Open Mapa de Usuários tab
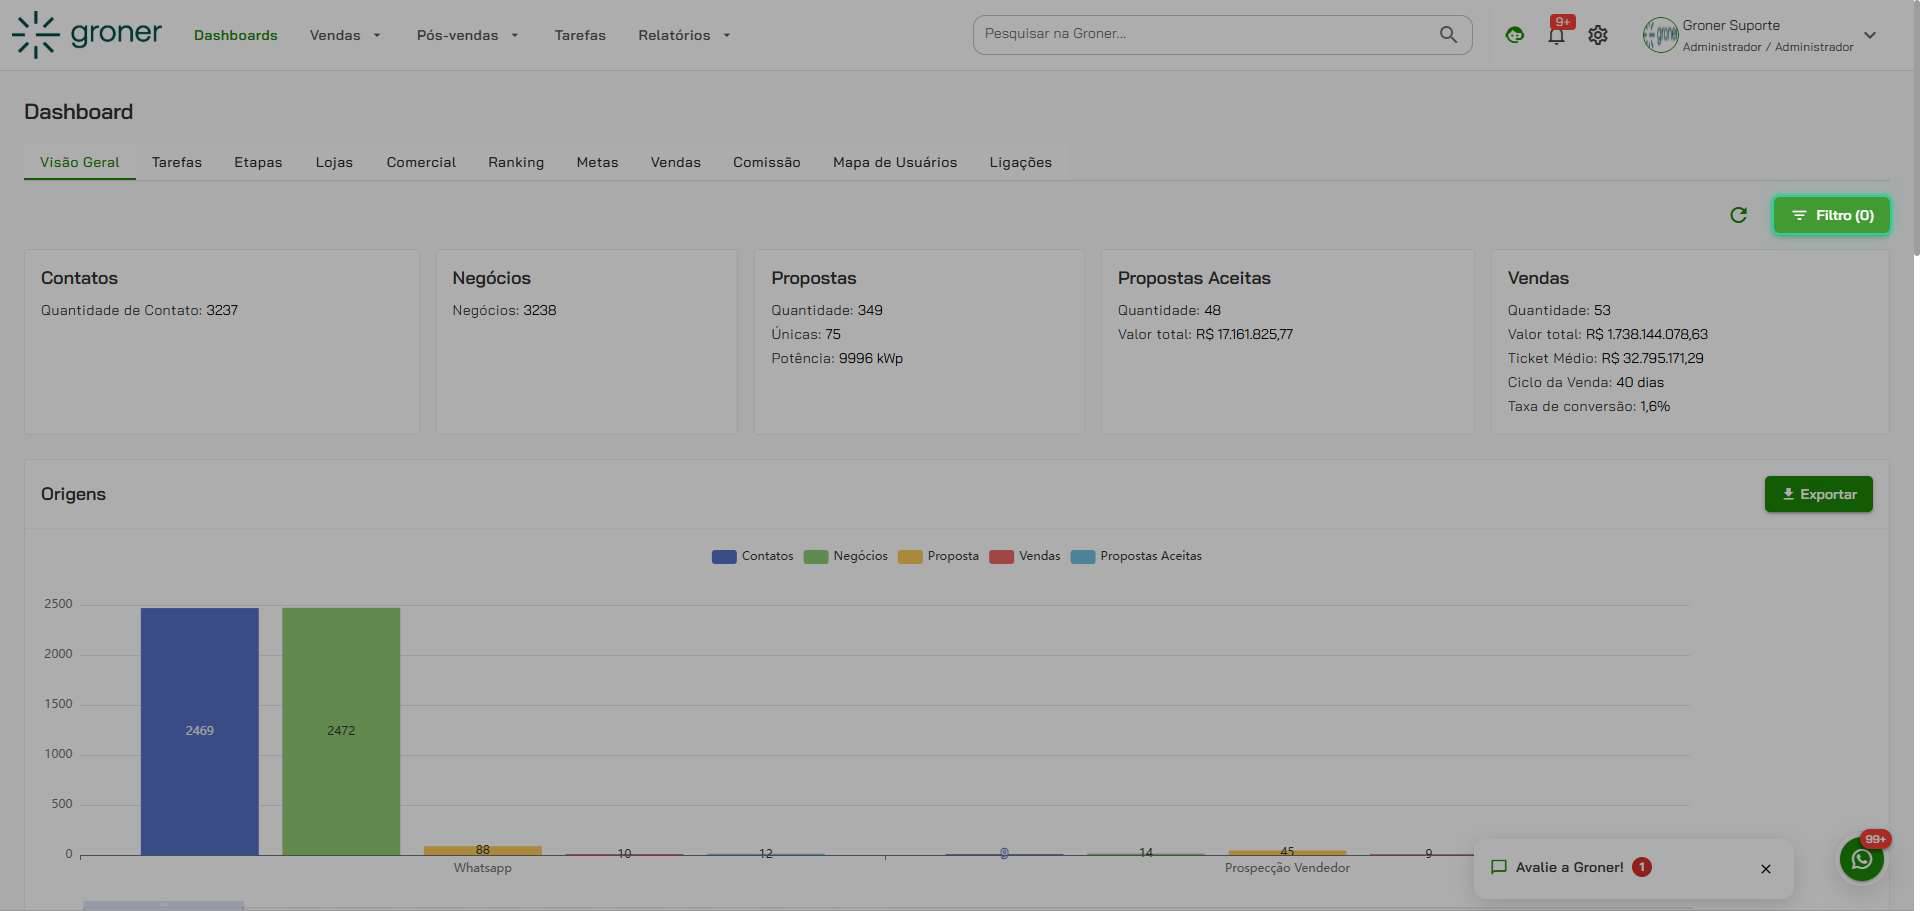1920x911 pixels. coord(895,162)
